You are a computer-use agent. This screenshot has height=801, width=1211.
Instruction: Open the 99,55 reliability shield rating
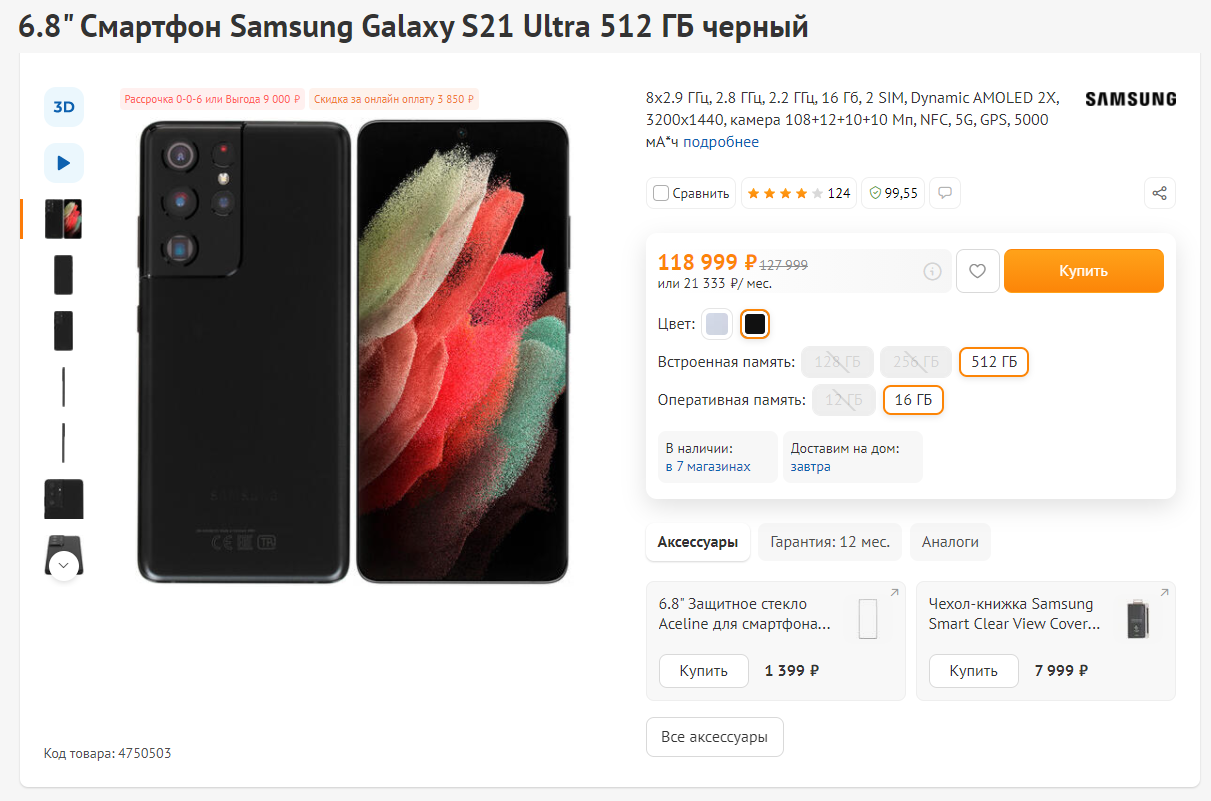click(893, 193)
